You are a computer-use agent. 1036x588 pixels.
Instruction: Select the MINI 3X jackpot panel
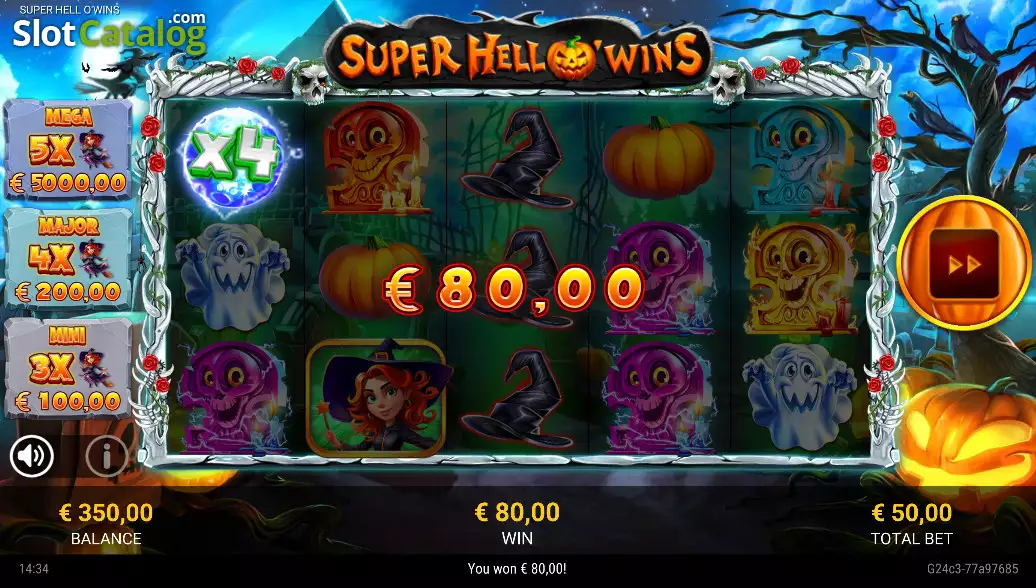[x=69, y=367]
